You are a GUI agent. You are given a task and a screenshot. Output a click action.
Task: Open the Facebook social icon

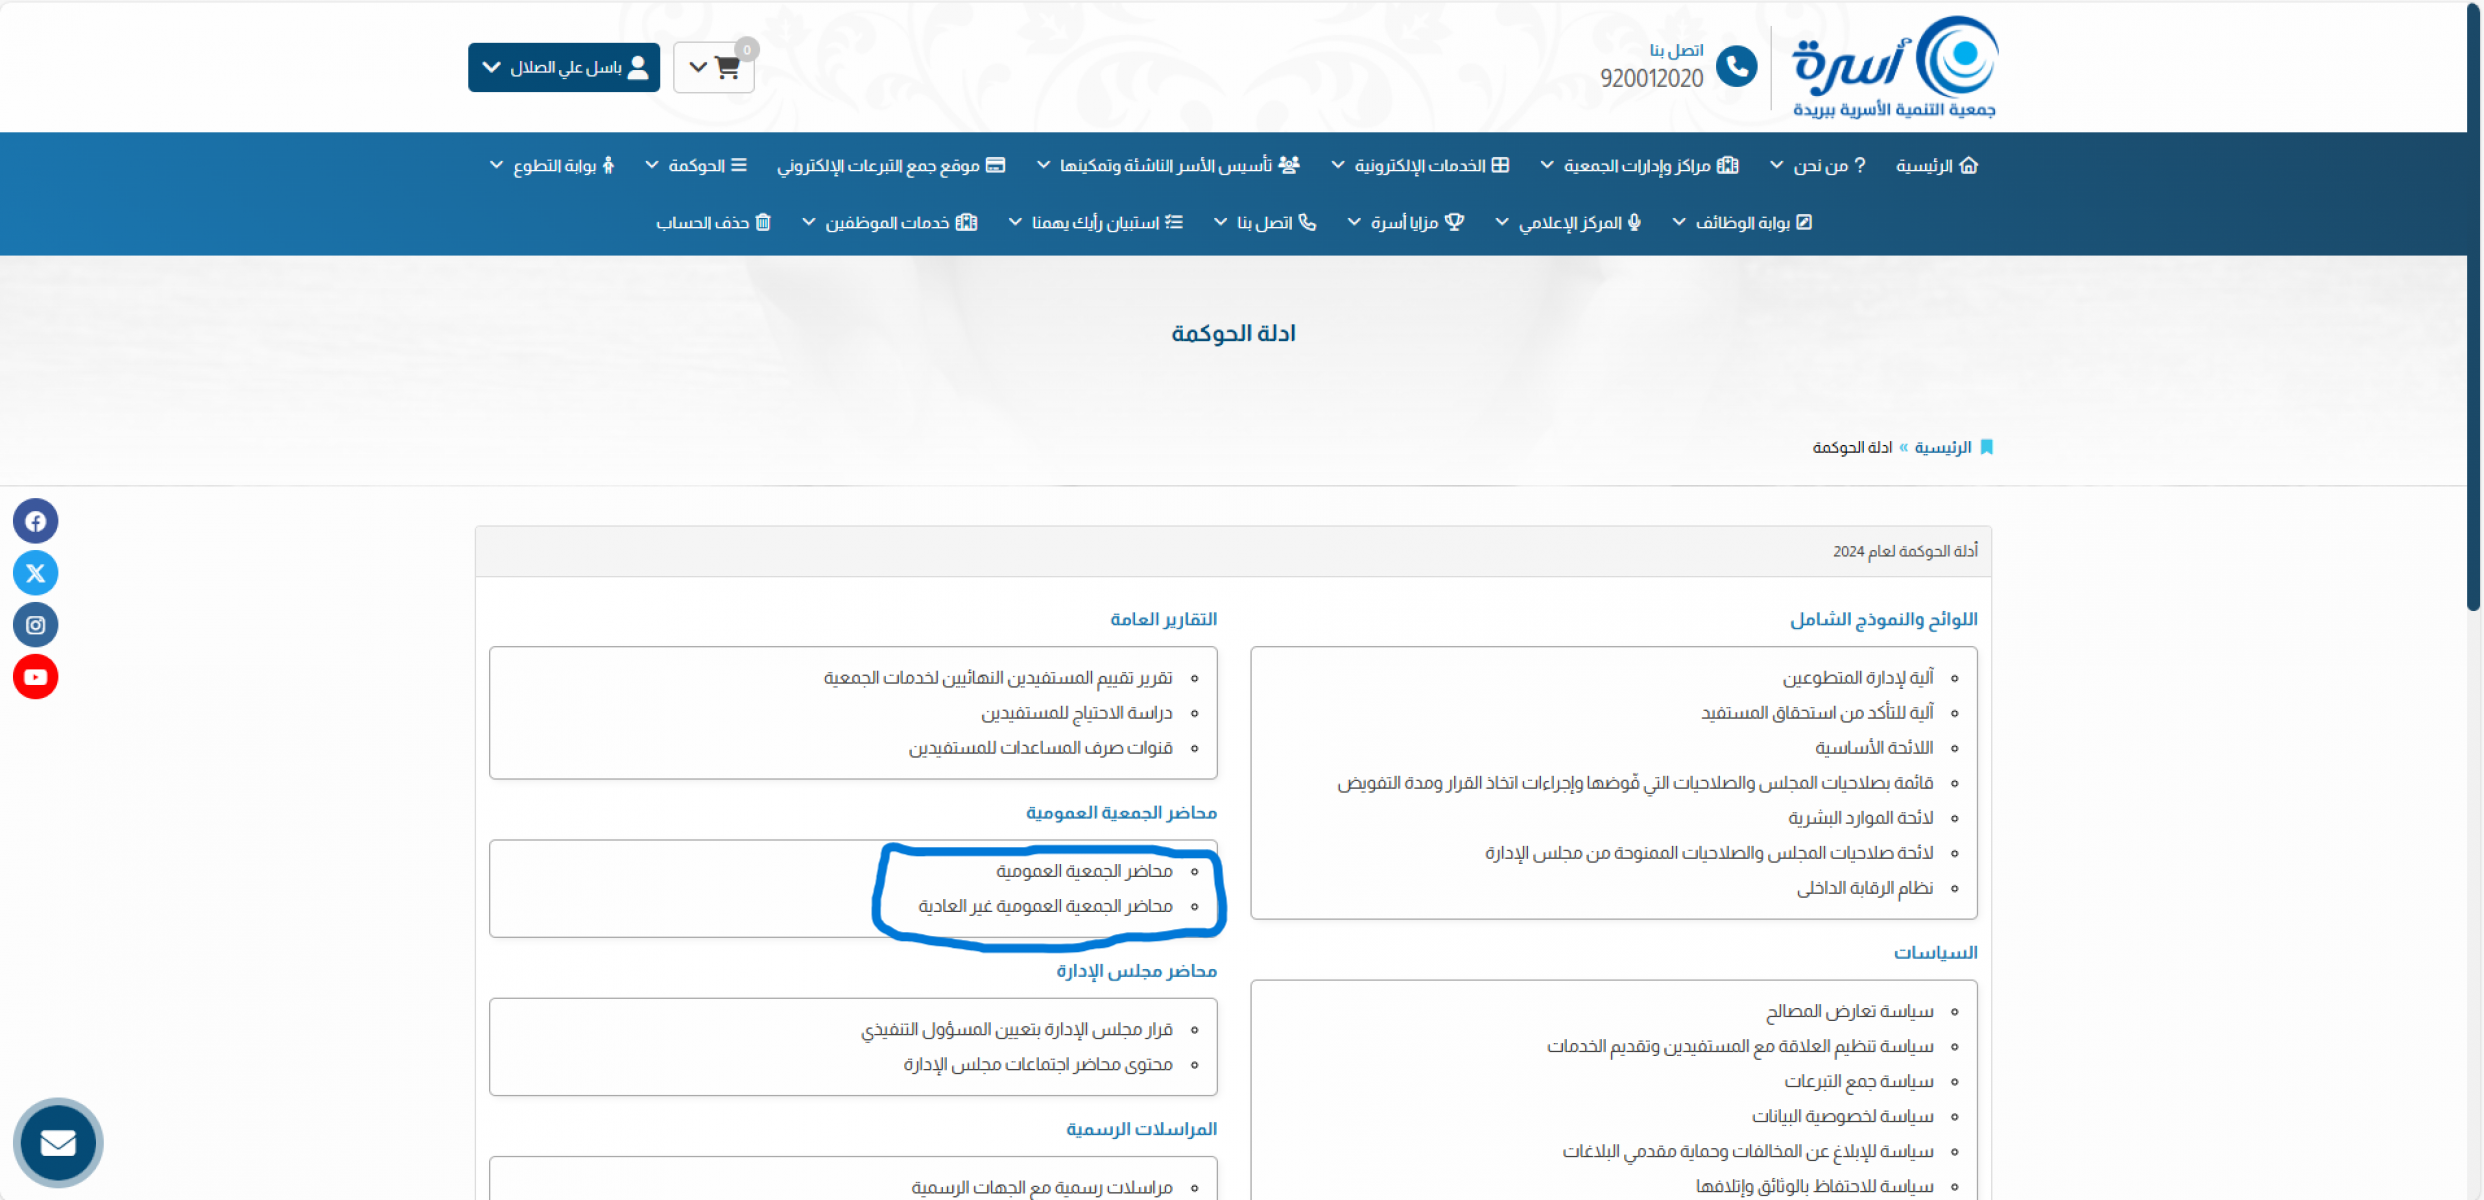pos(35,521)
